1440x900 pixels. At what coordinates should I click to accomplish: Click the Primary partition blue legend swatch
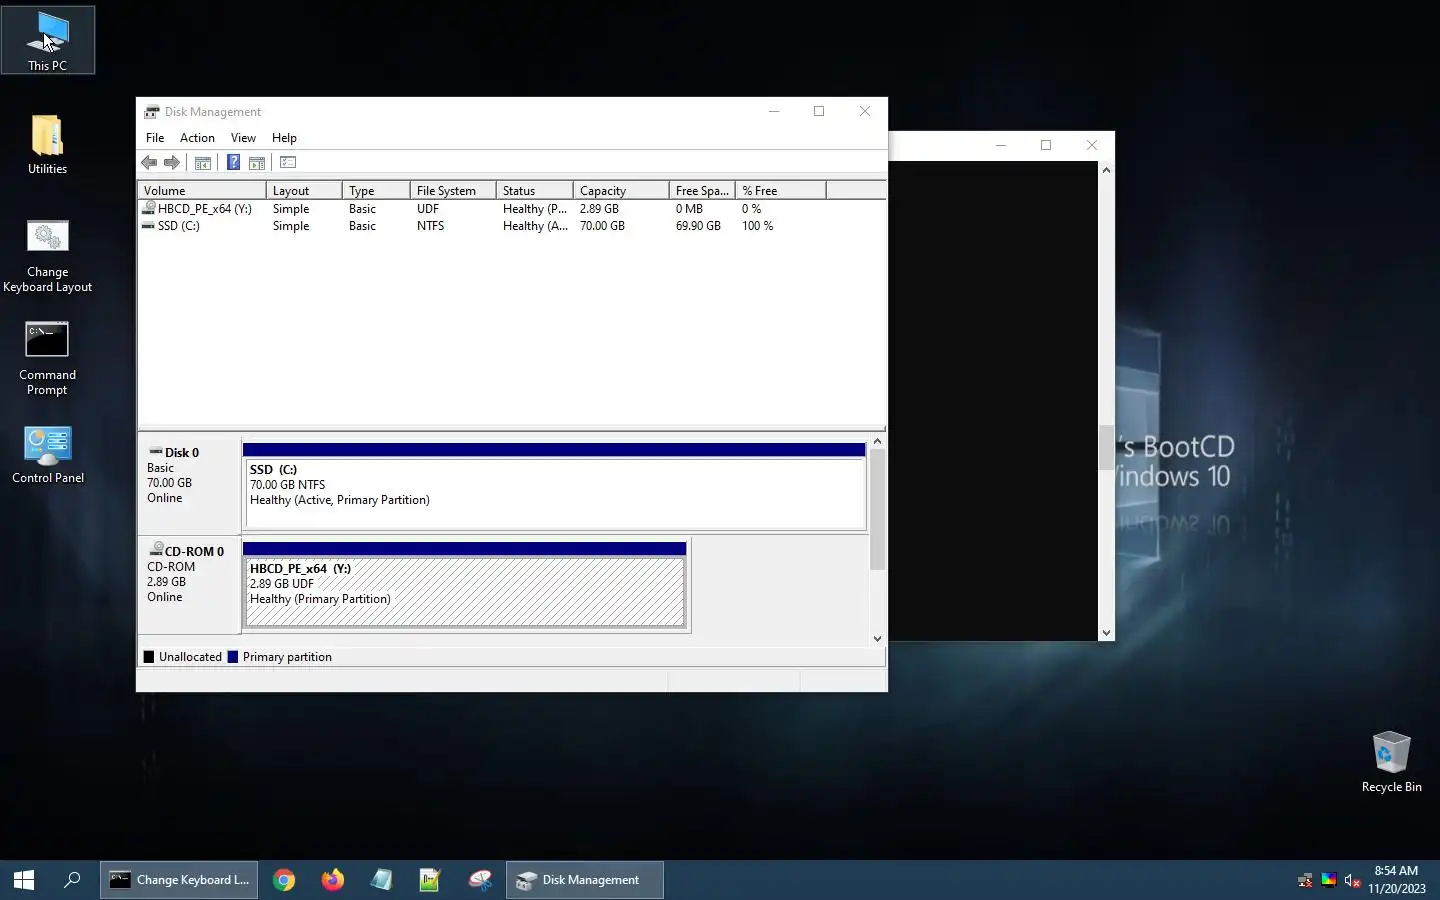pyautogui.click(x=233, y=657)
